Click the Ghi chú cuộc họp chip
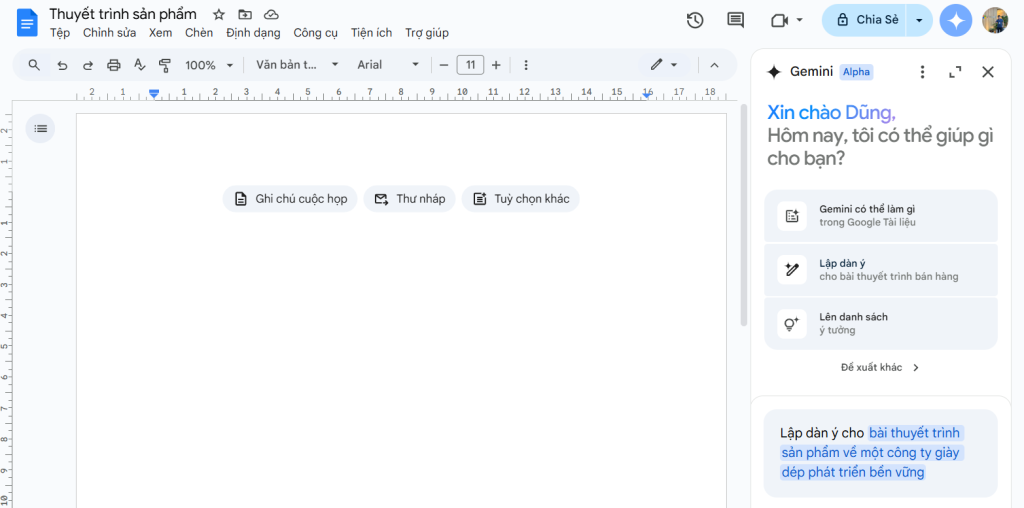 point(290,199)
